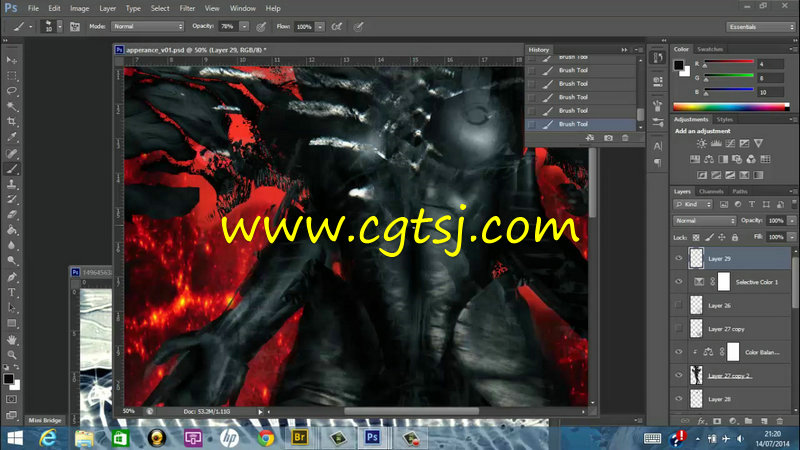Viewport: 800px width, 450px height.
Task: Select the Zoom tool
Action: (12, 355)
